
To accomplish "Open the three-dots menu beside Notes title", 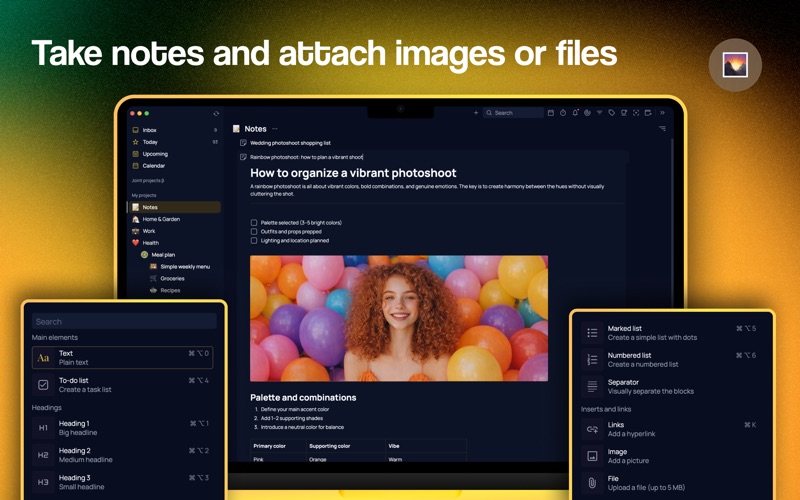I will tap(274, 129).
